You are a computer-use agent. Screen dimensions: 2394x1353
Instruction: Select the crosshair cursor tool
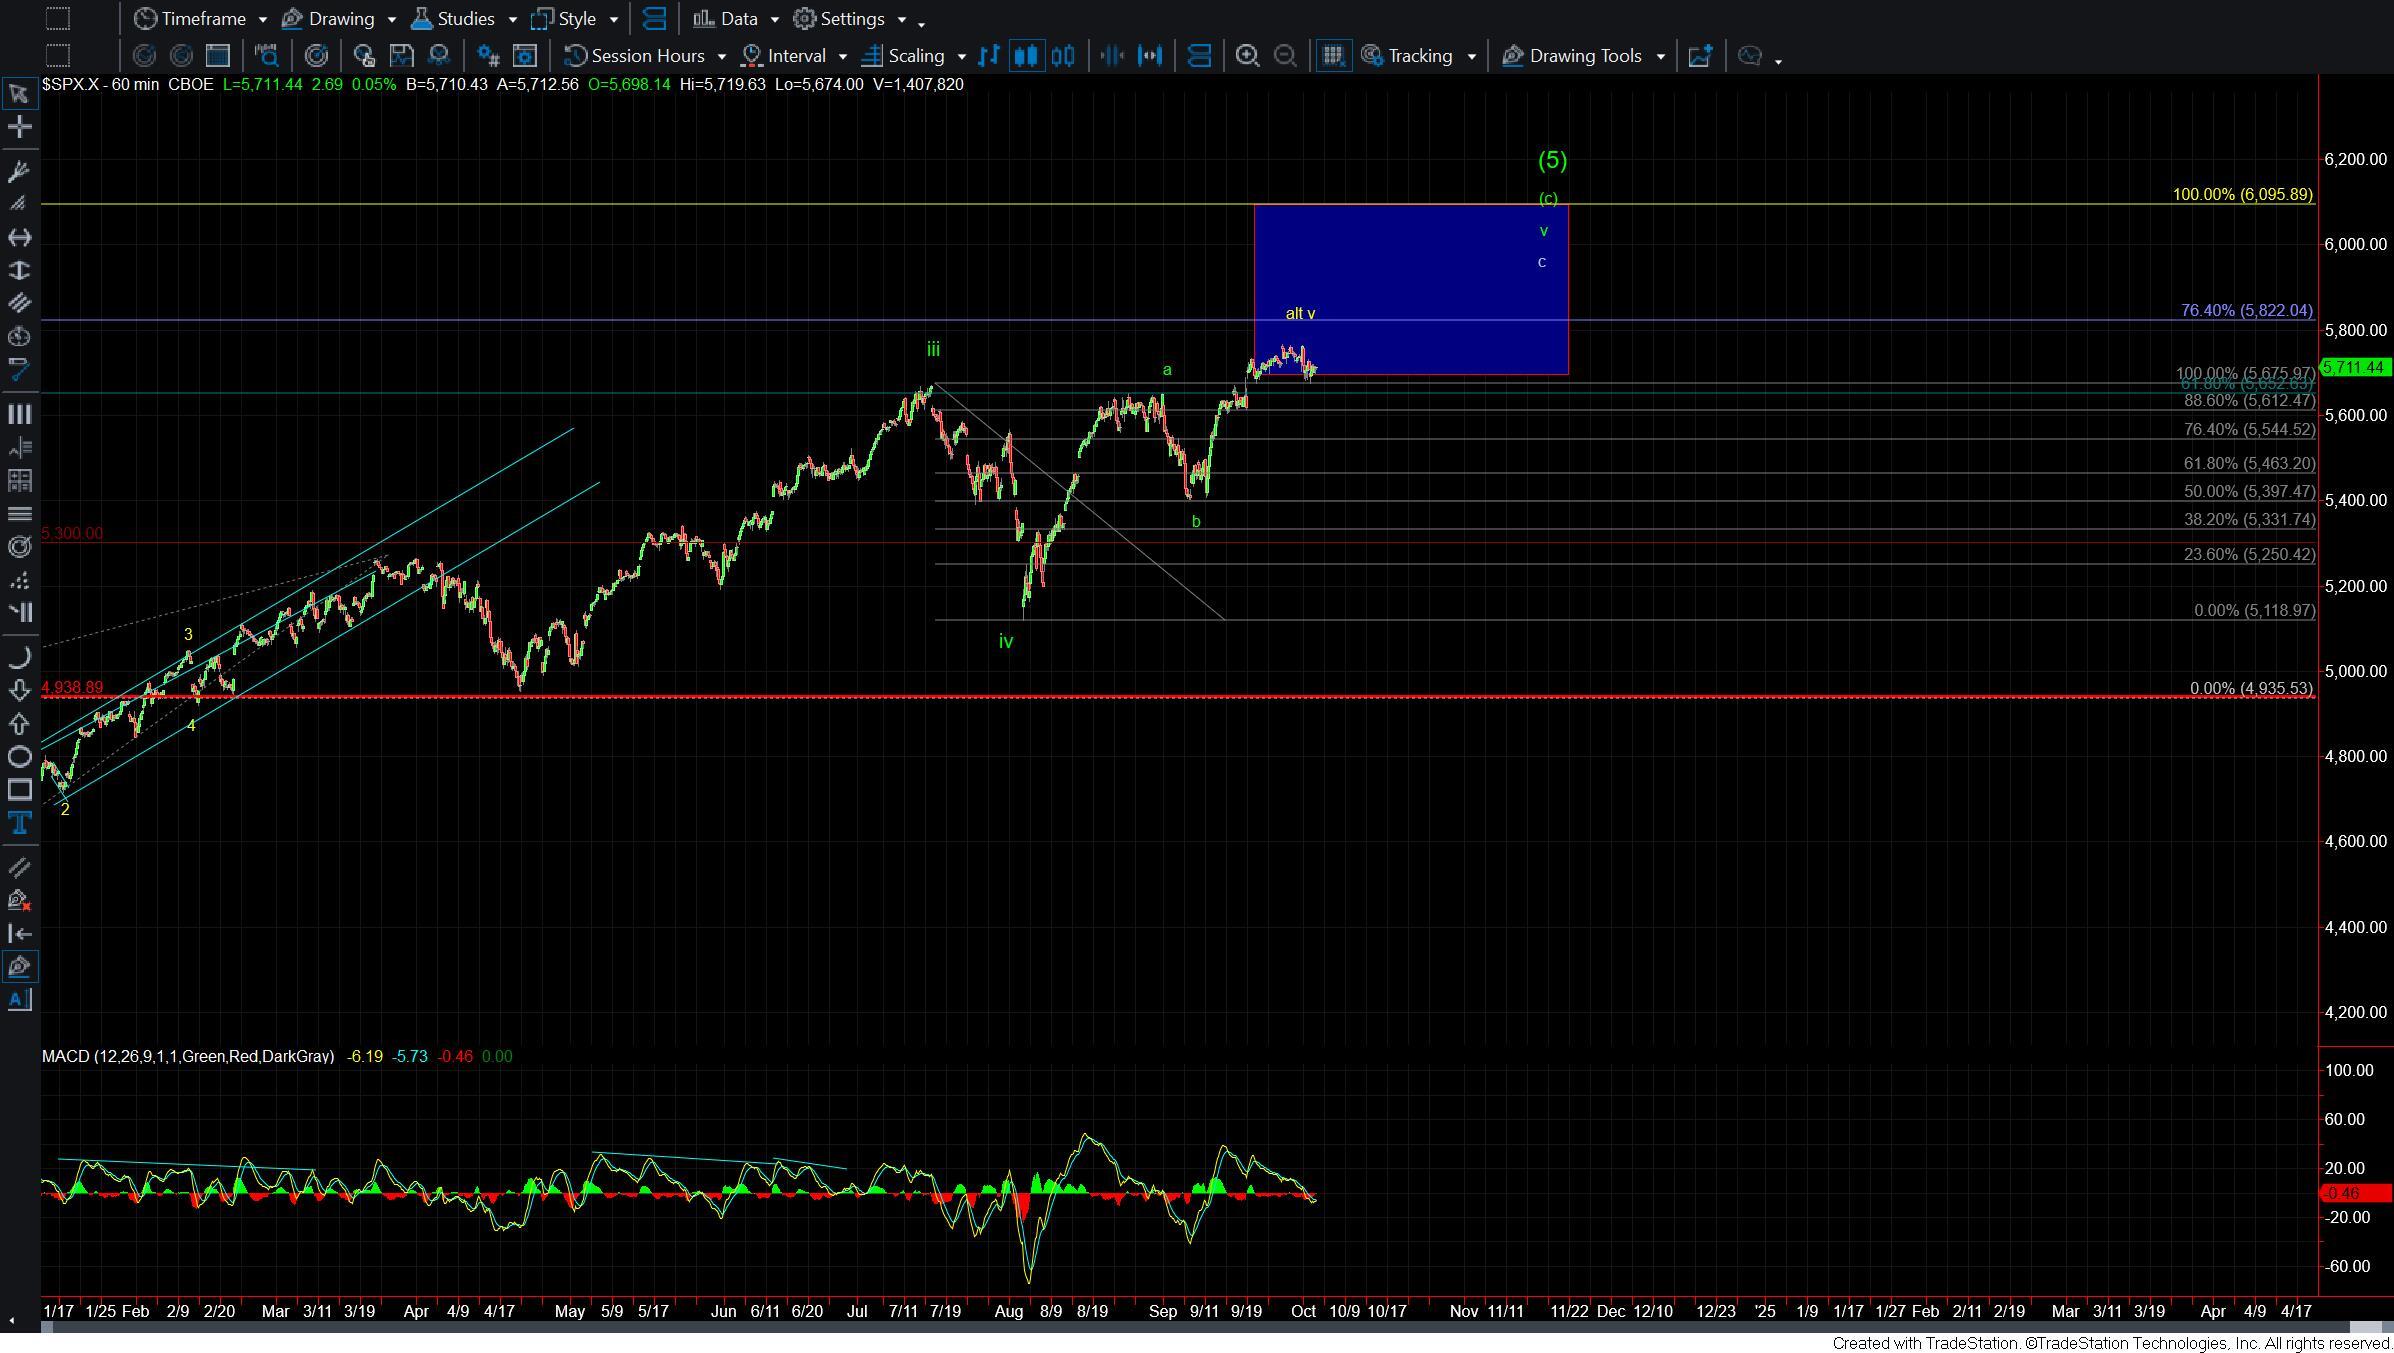(19, 127)
